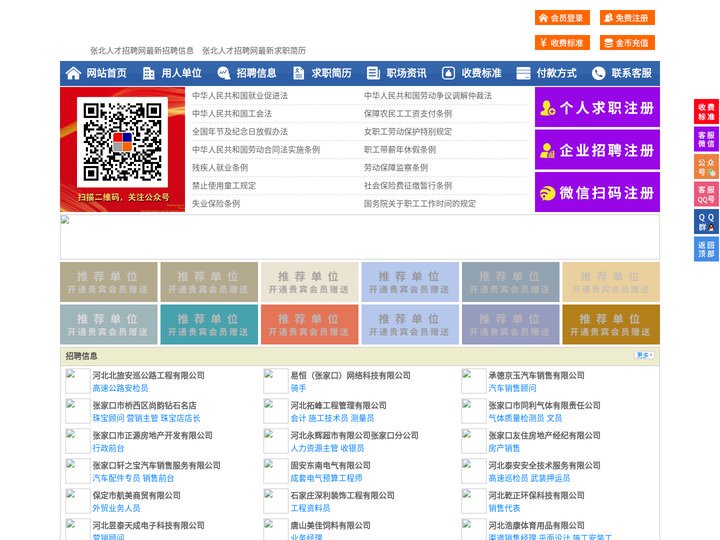
Task: Open the job link 行政前台
Action: click(x=108, y=448)
